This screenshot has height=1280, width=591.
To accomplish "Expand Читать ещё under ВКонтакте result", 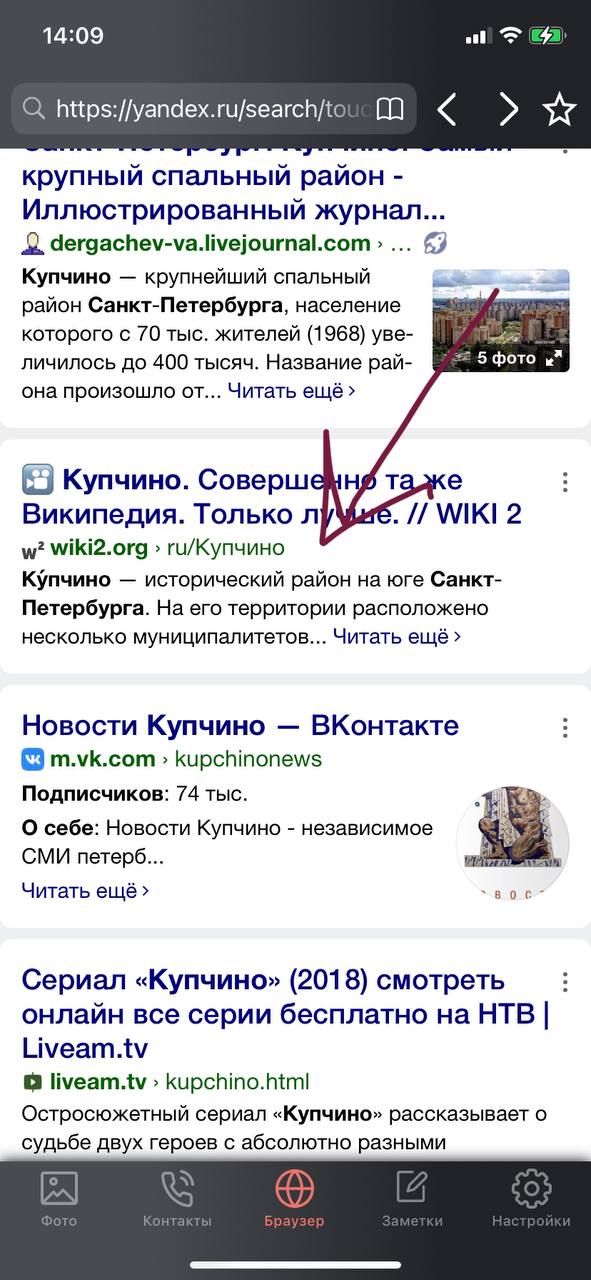I will (85, 889).
